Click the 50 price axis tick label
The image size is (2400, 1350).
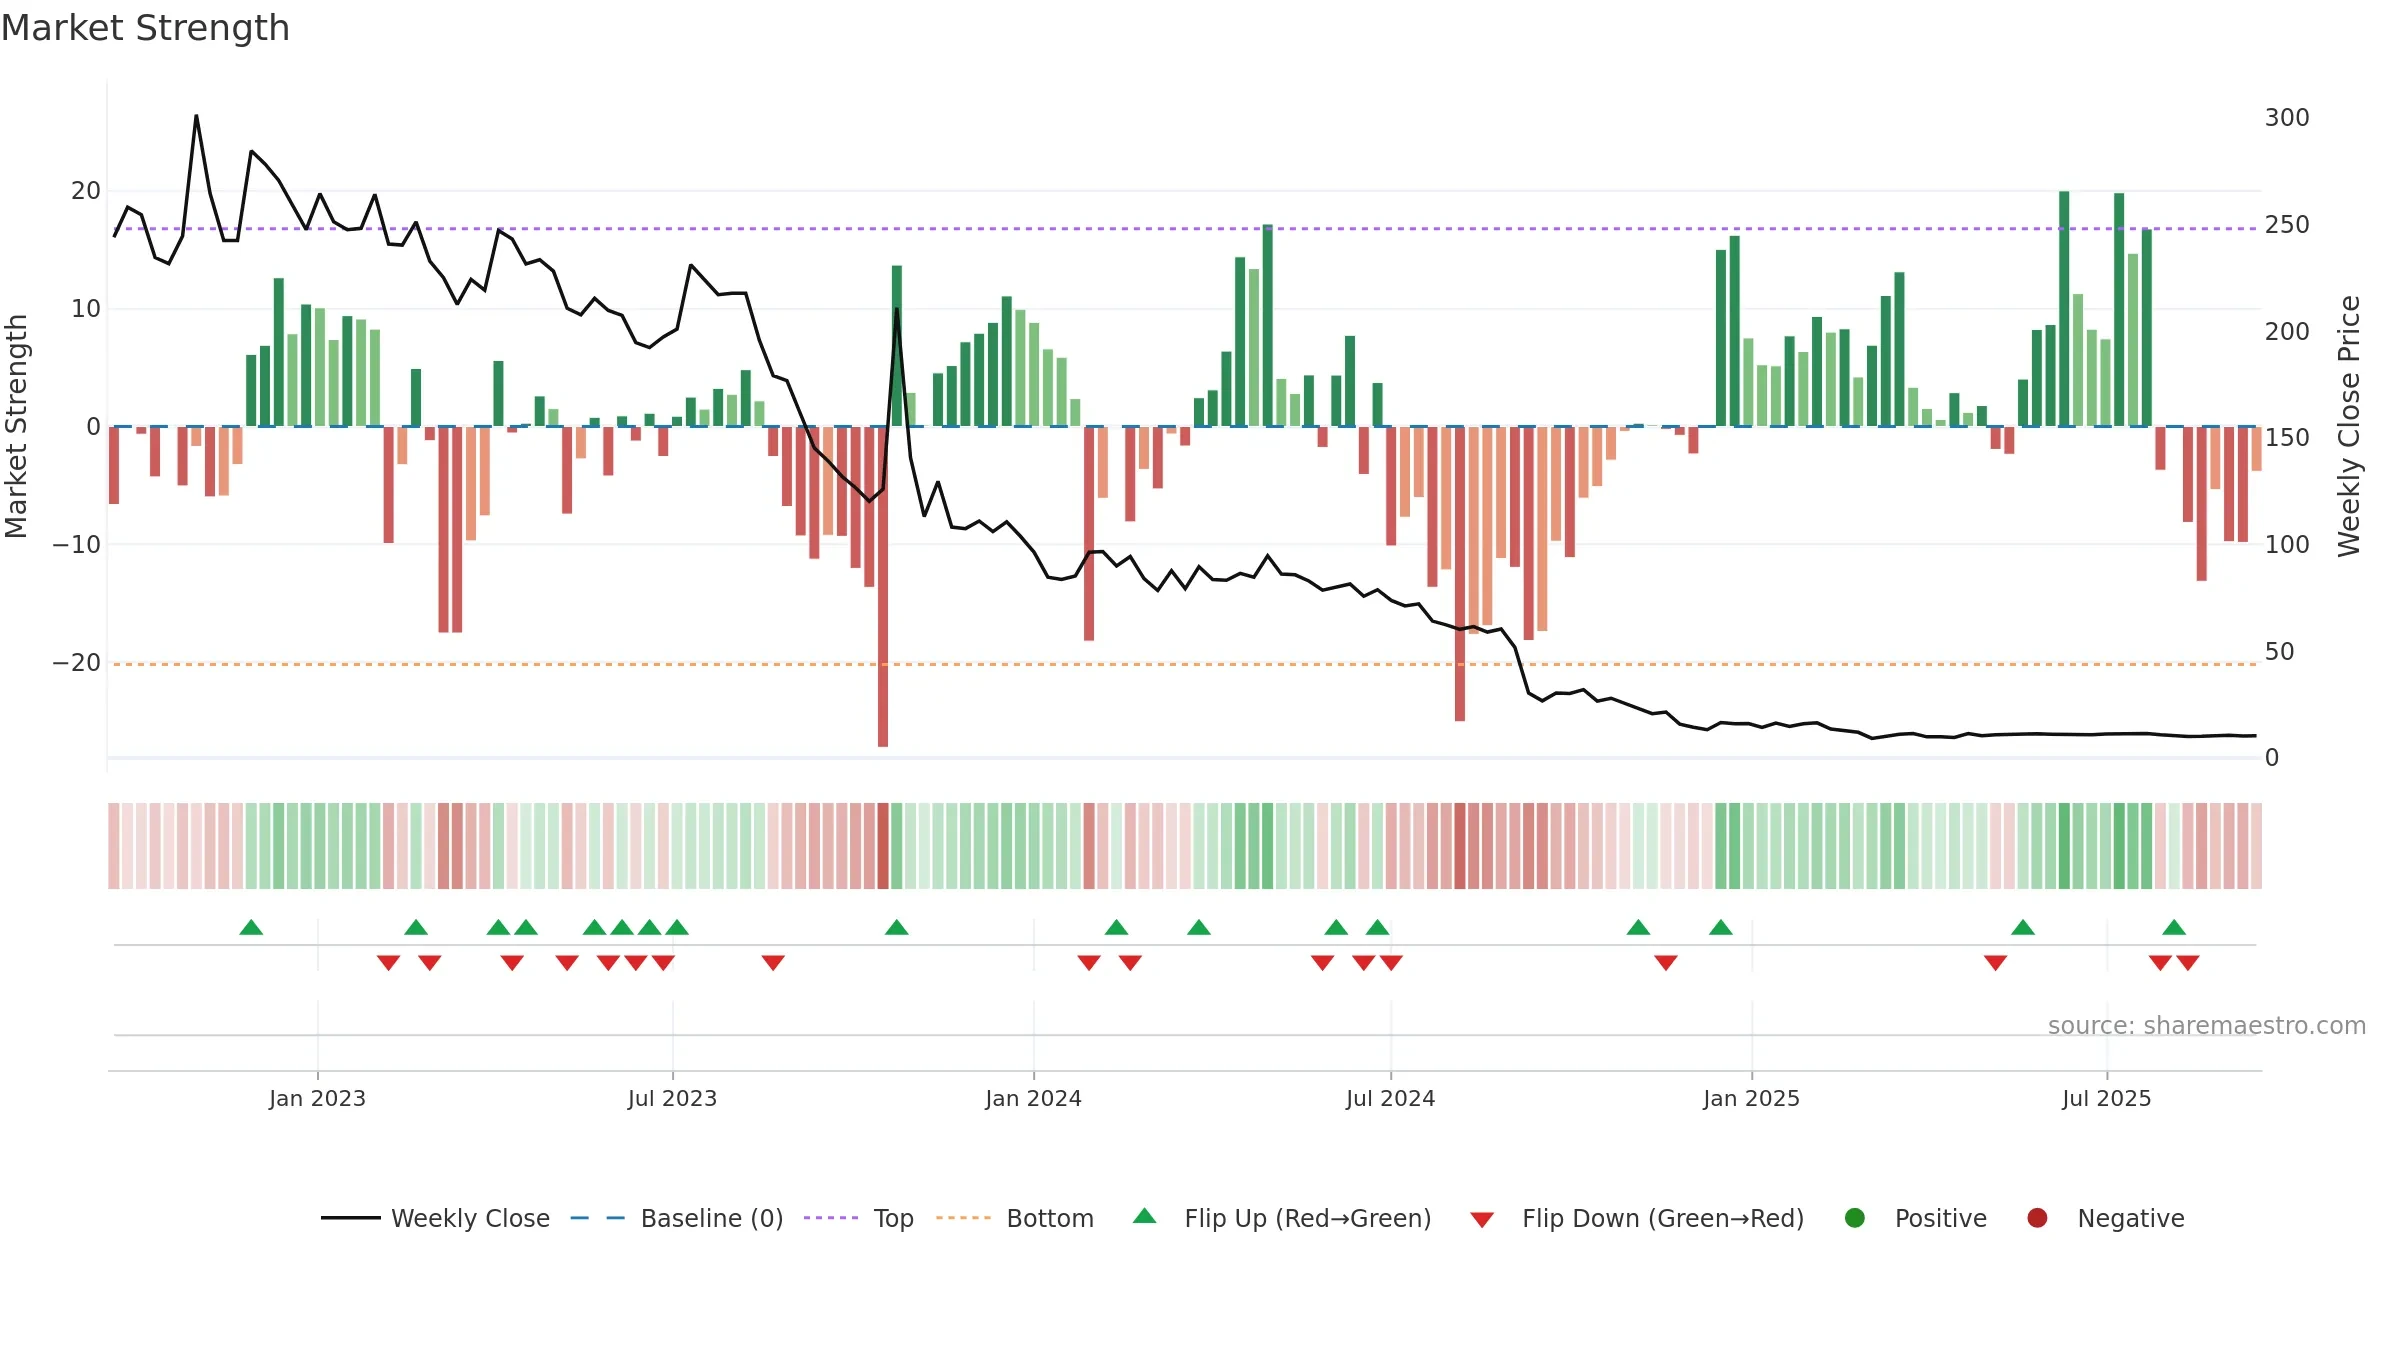[2279, 652]
